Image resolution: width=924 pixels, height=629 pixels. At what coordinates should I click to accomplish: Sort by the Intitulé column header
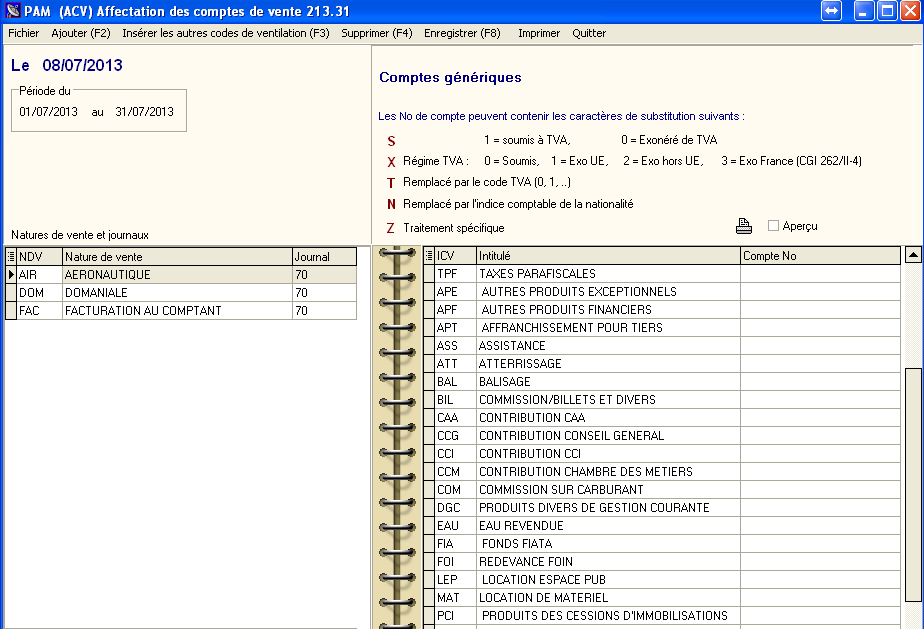click(607, 256)
